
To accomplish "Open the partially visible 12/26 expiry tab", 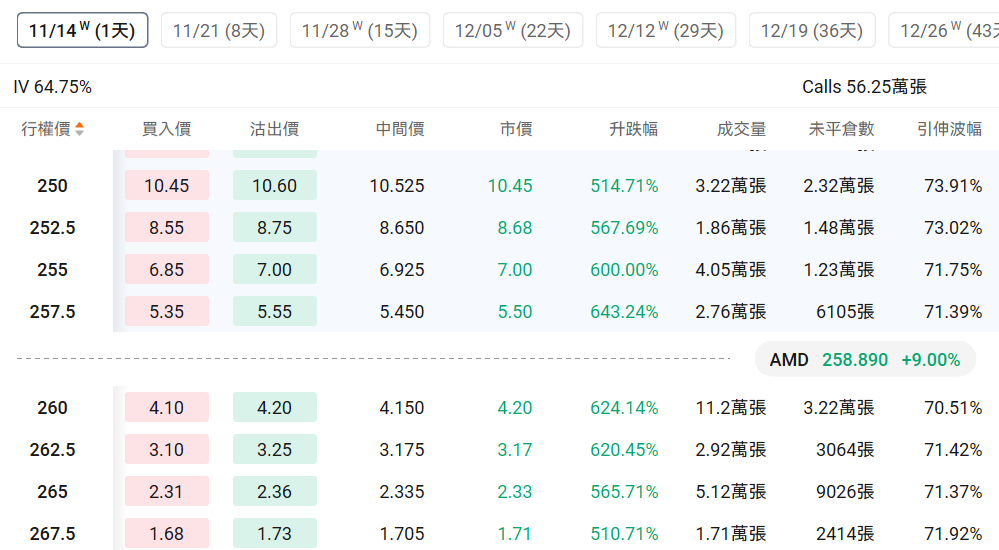I will 945,30.
